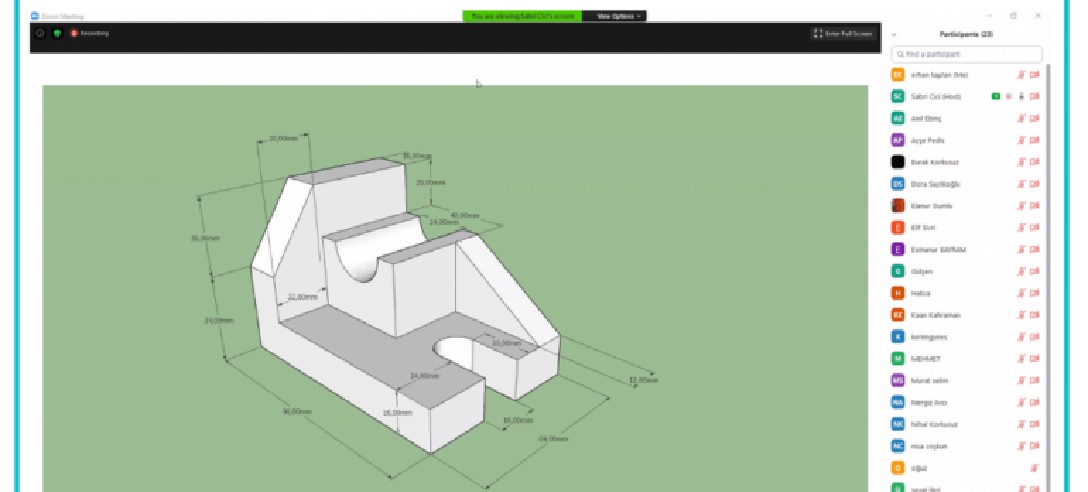Select Hatice in participants list
This screenshot has width=1088, height=492.
pos(967,294)
